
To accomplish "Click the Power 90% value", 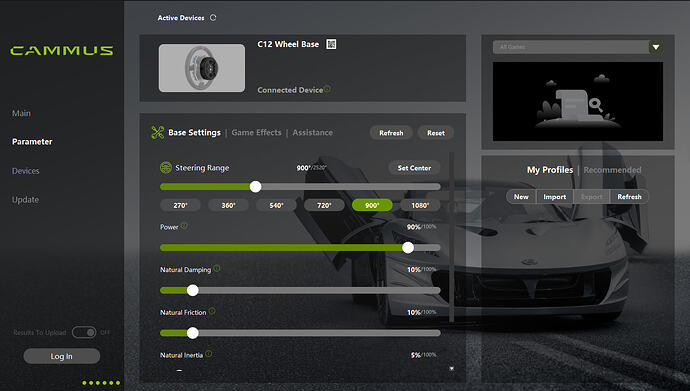I will [413, 227].
